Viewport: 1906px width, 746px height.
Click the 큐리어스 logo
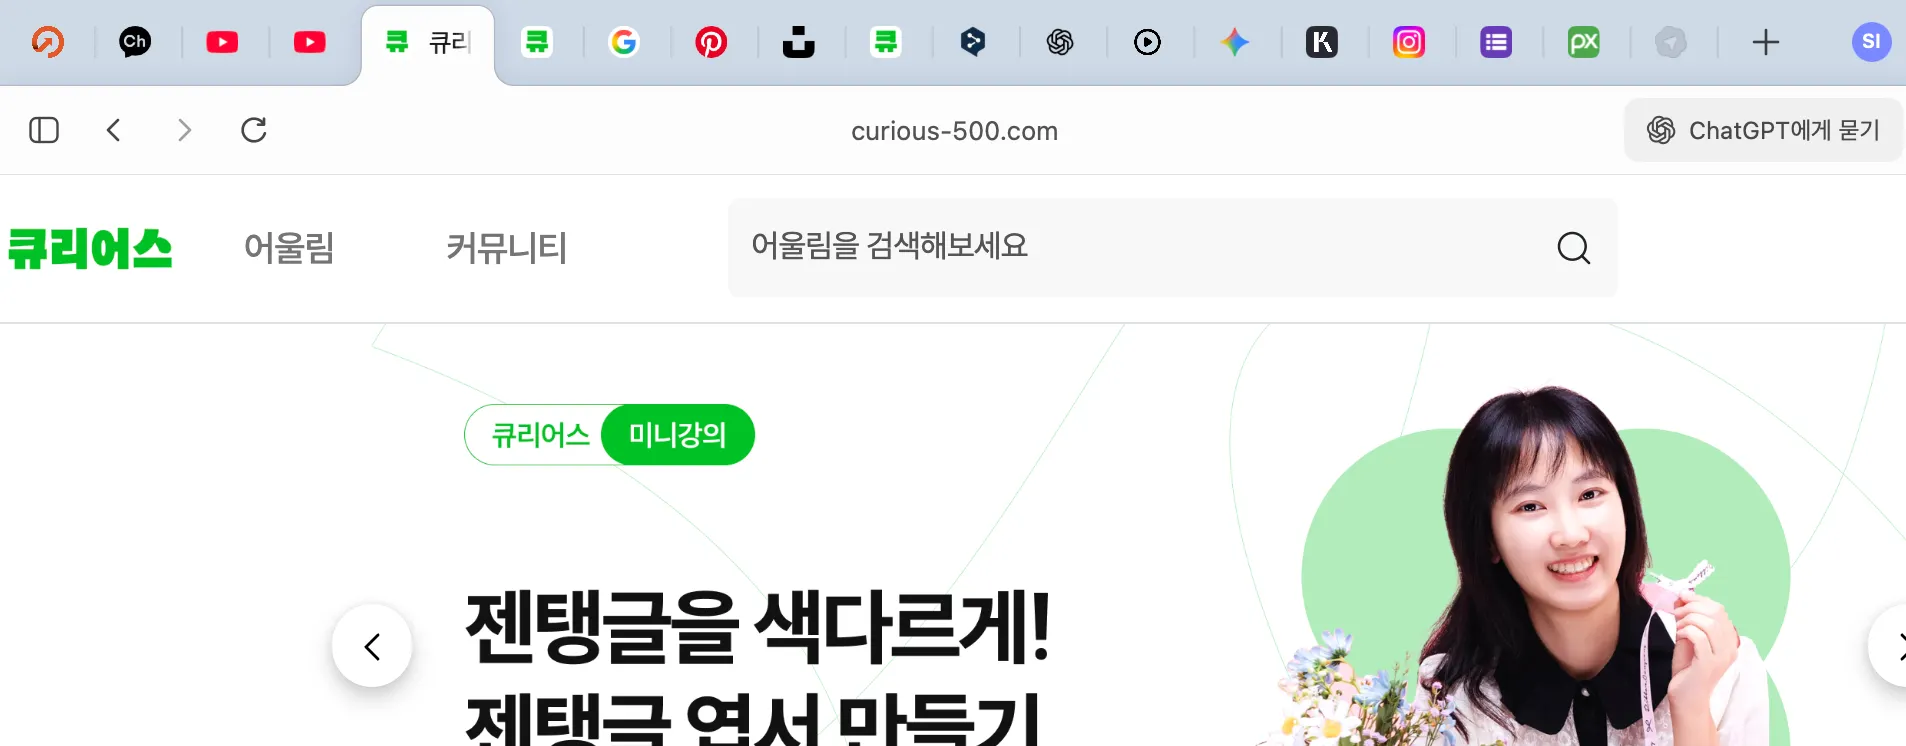coord(90,248)
